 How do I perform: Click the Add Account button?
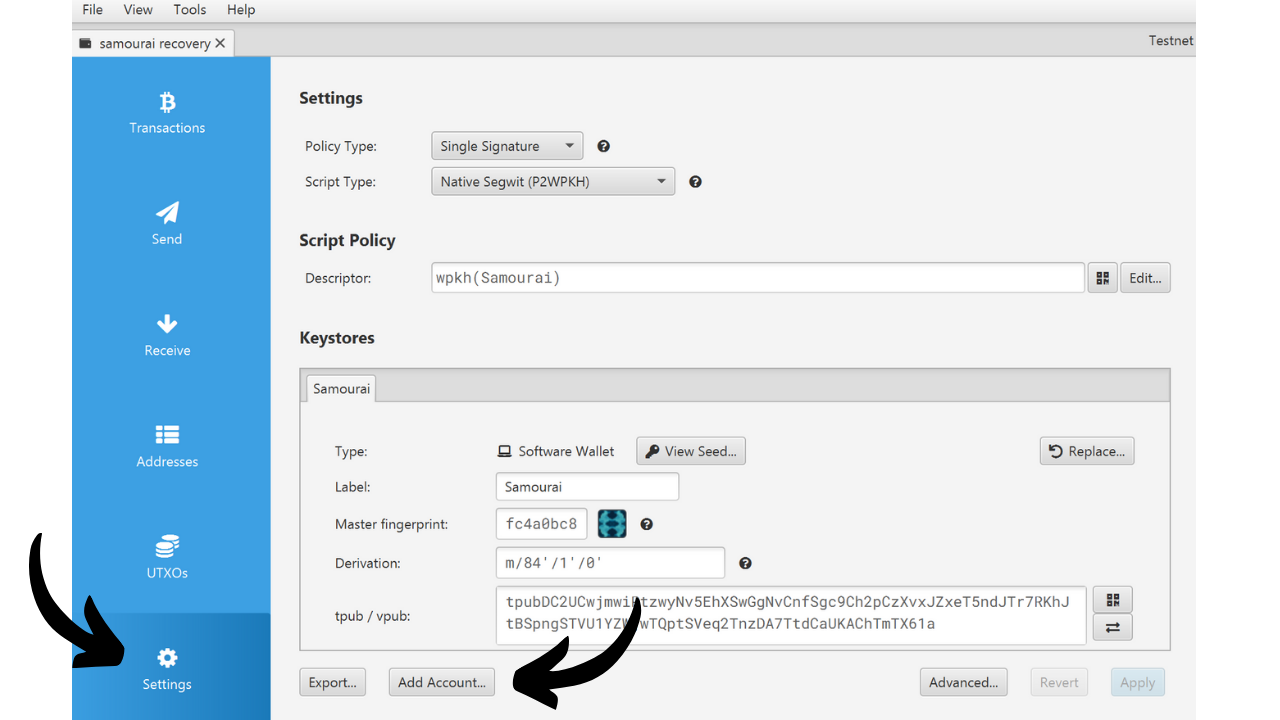pos(441,682)
